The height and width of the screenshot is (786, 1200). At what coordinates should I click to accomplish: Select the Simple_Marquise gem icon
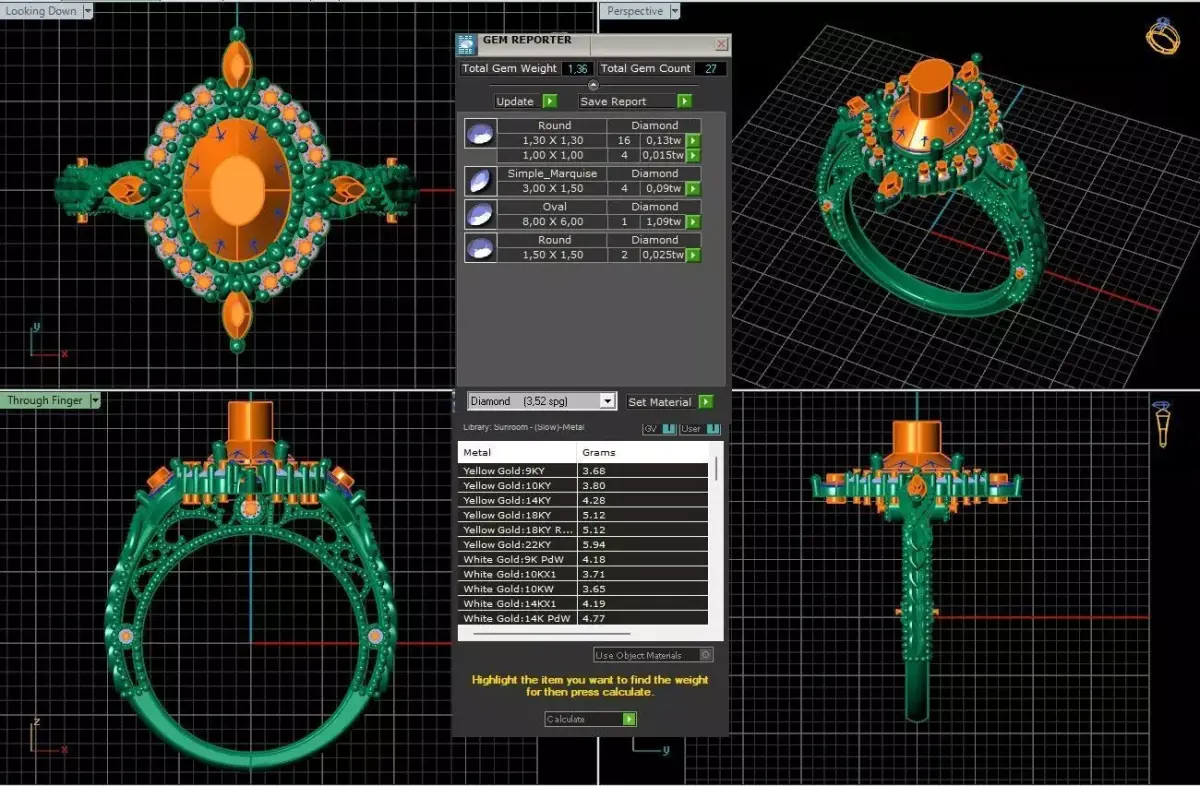(480, 181)
